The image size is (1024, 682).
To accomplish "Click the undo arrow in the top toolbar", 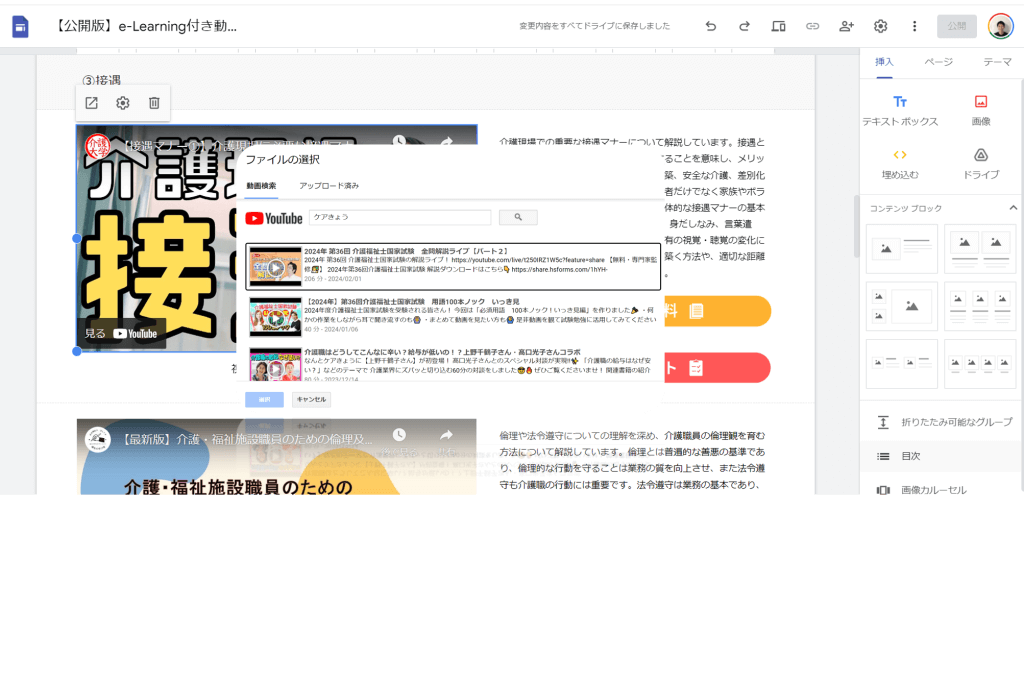I will [711, 26].
